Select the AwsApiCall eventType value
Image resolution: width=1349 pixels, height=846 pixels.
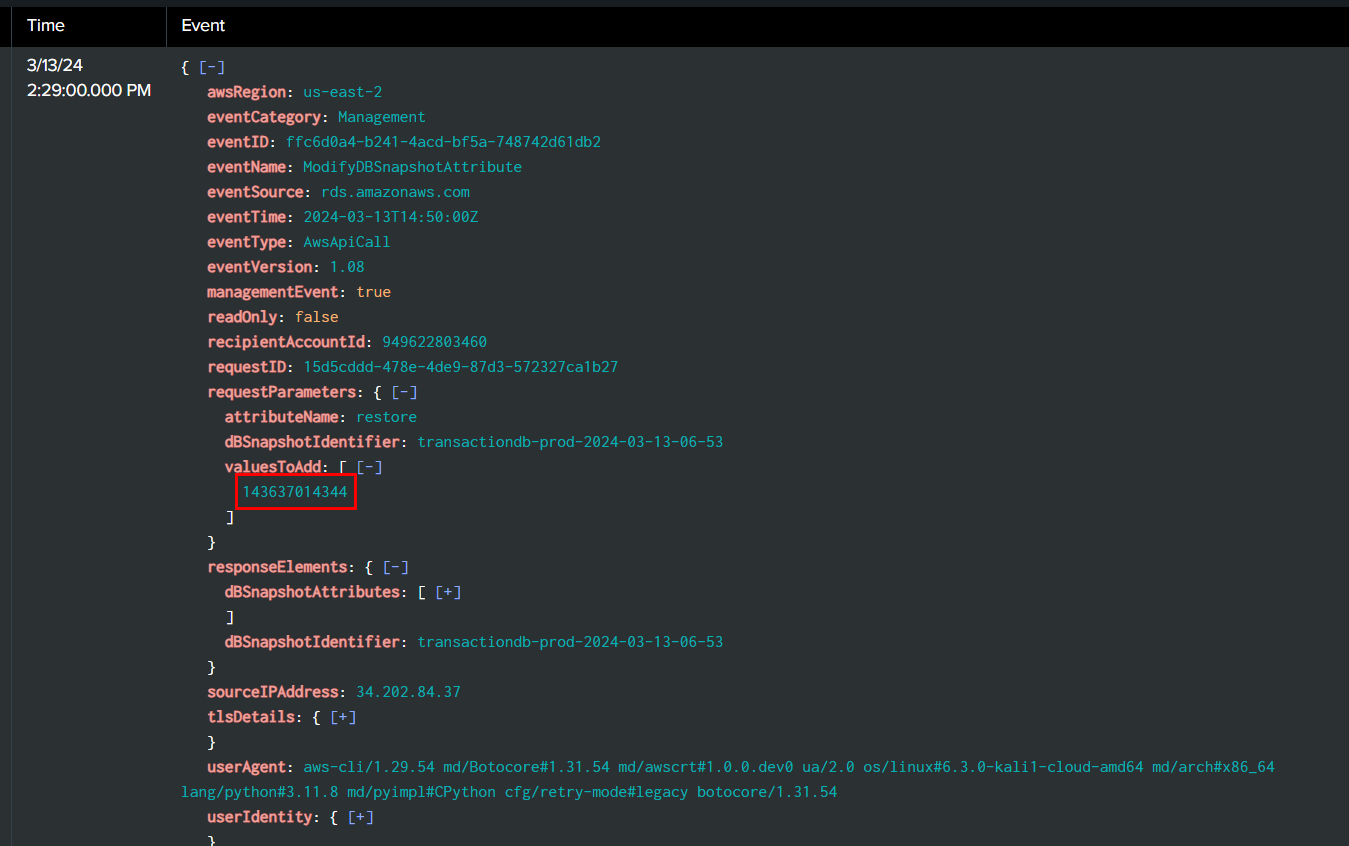346,242
